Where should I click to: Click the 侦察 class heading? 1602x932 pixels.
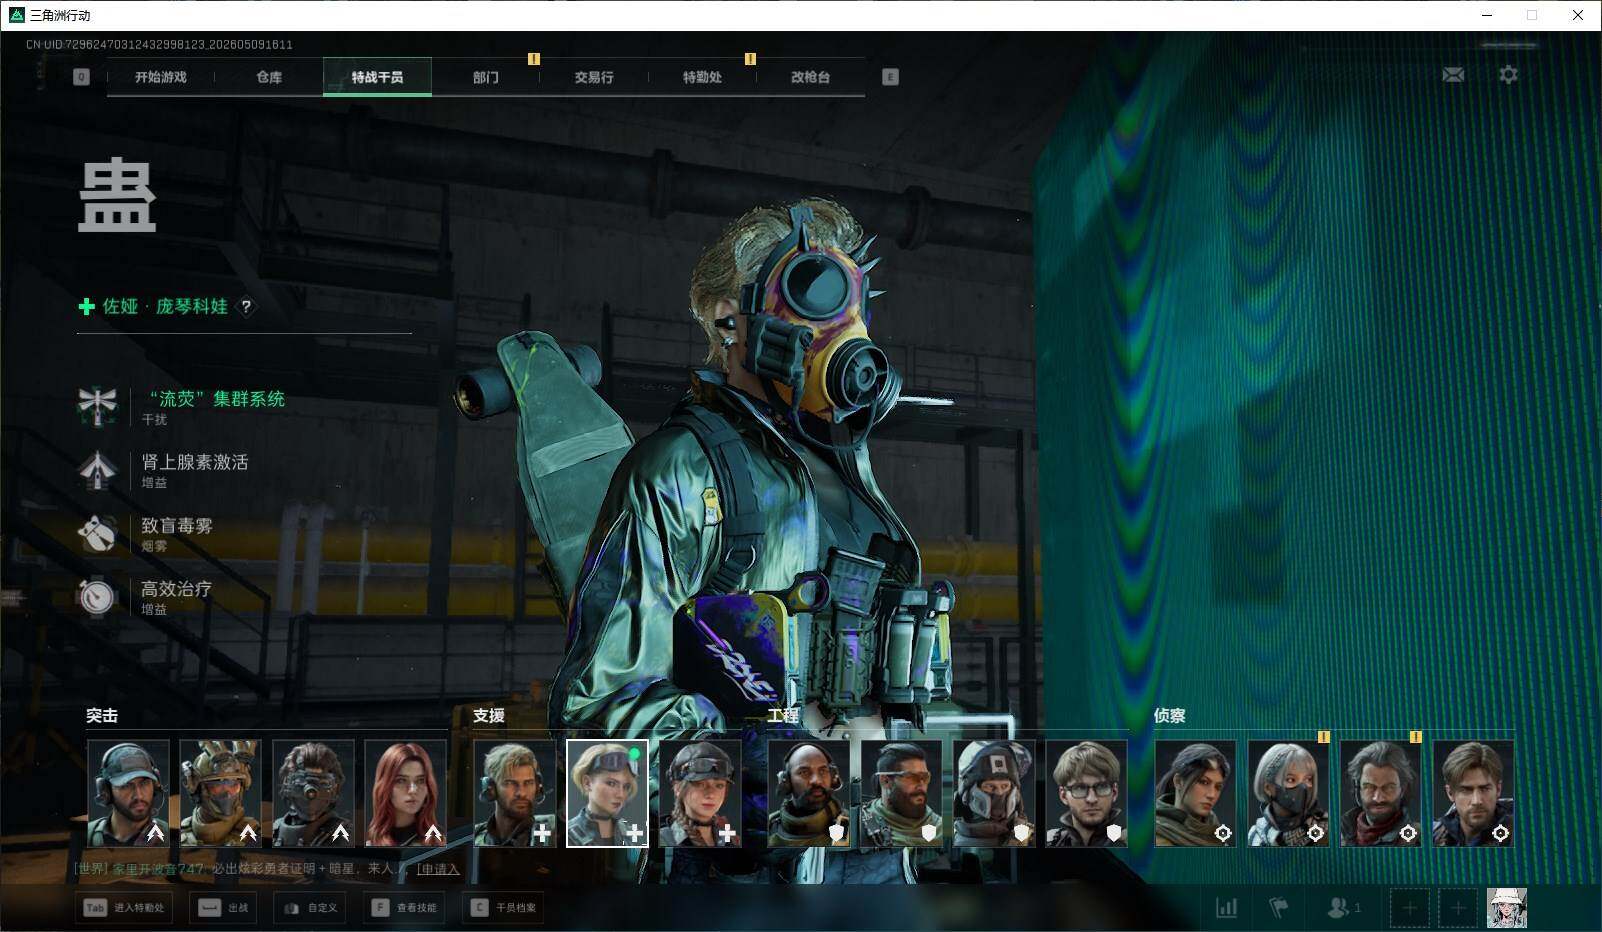(x=1170, y=716)
